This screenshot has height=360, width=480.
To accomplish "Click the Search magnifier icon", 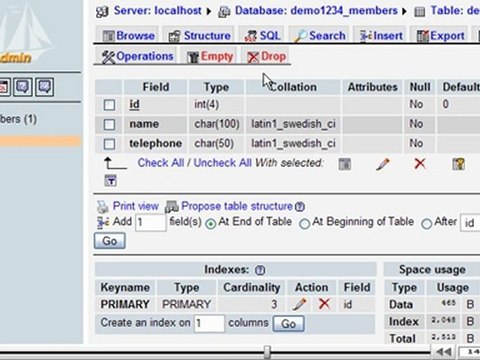I will [x=301, y=36].
